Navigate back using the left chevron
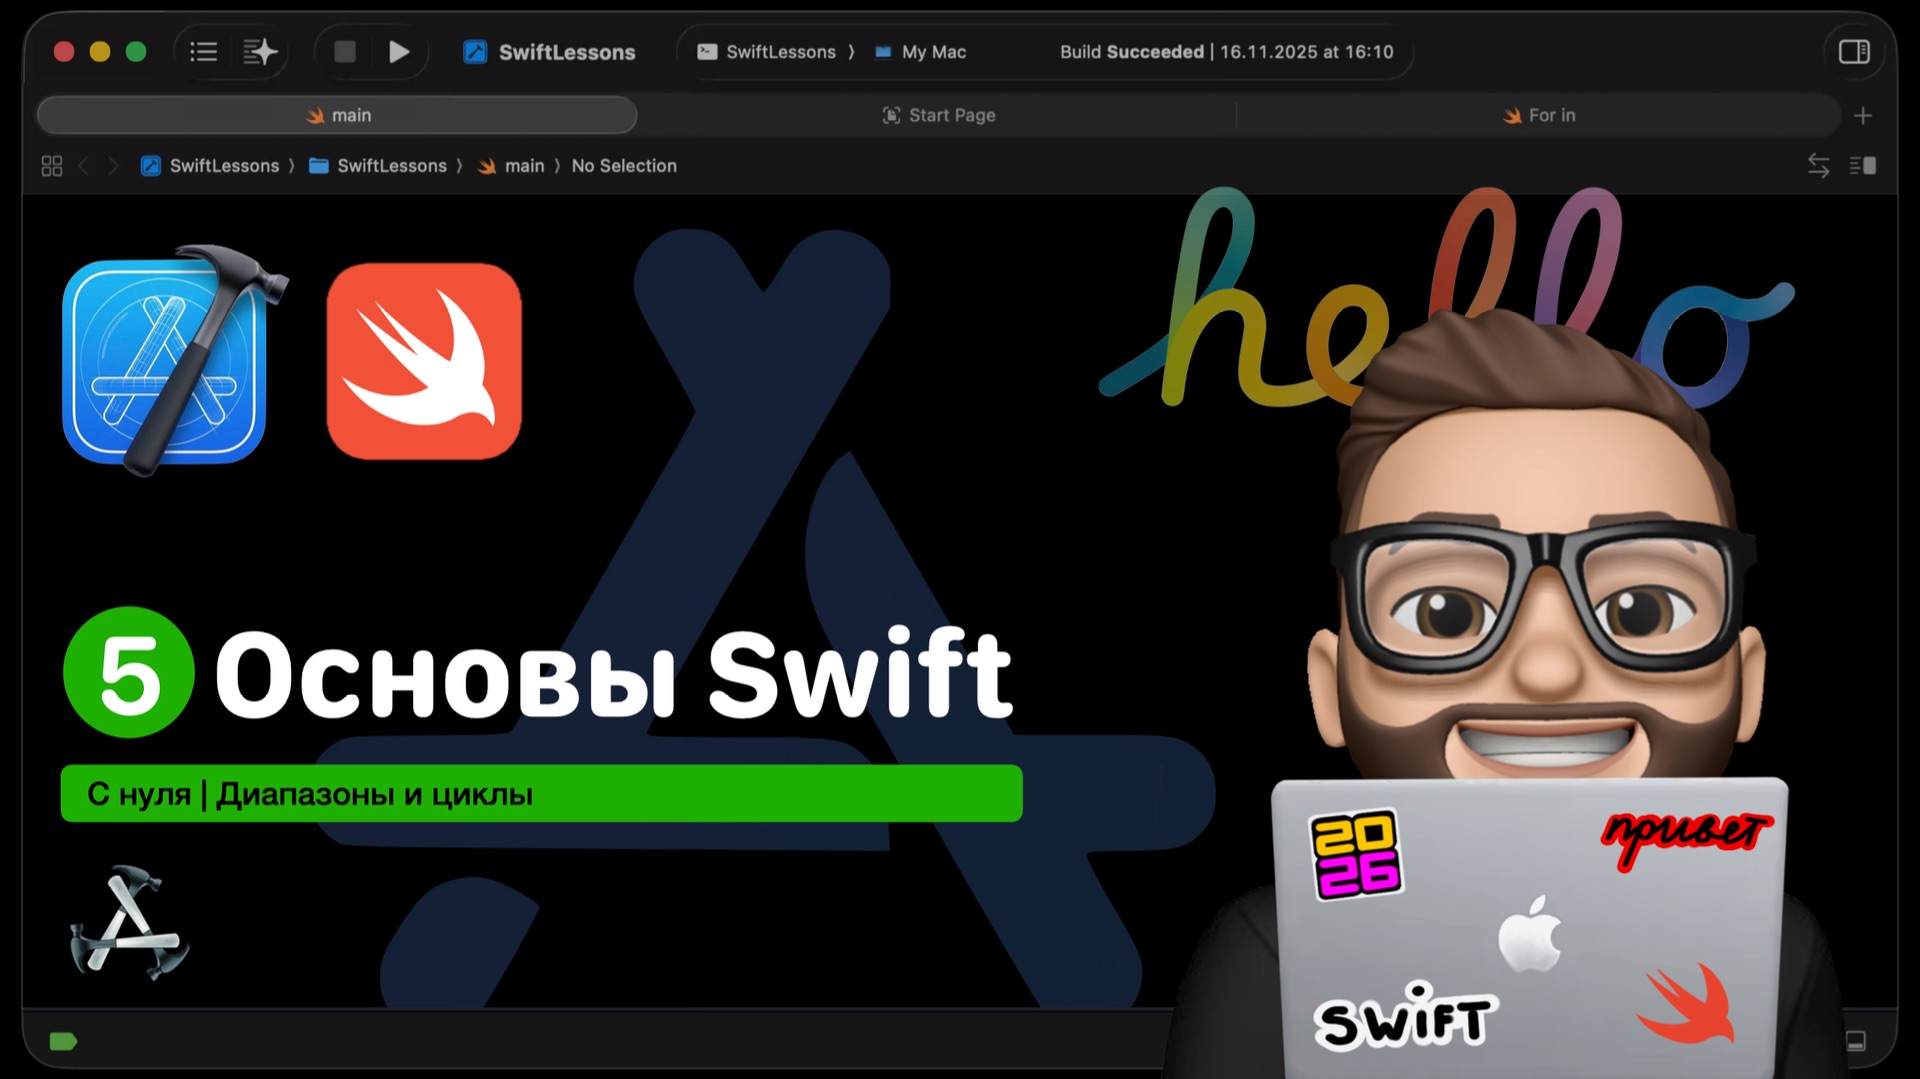The image size is (1920, 1079). (x=84, y=165)
